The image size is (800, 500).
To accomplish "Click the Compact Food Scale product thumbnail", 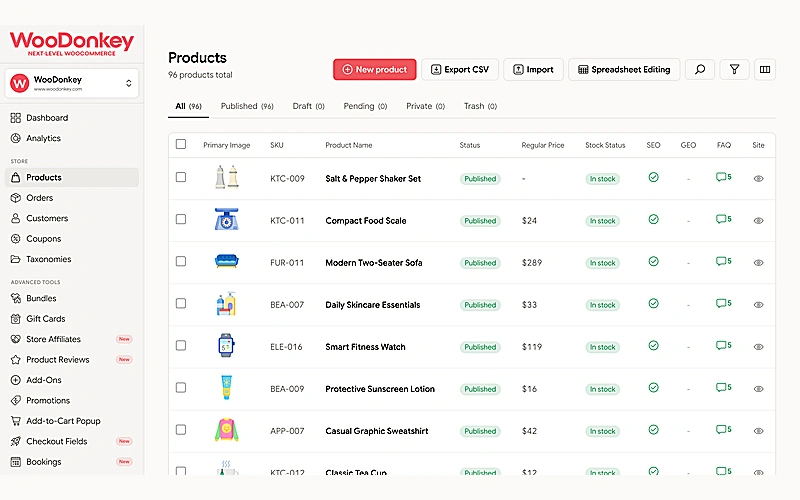I will pyautogui.click(x=227, y=219).
